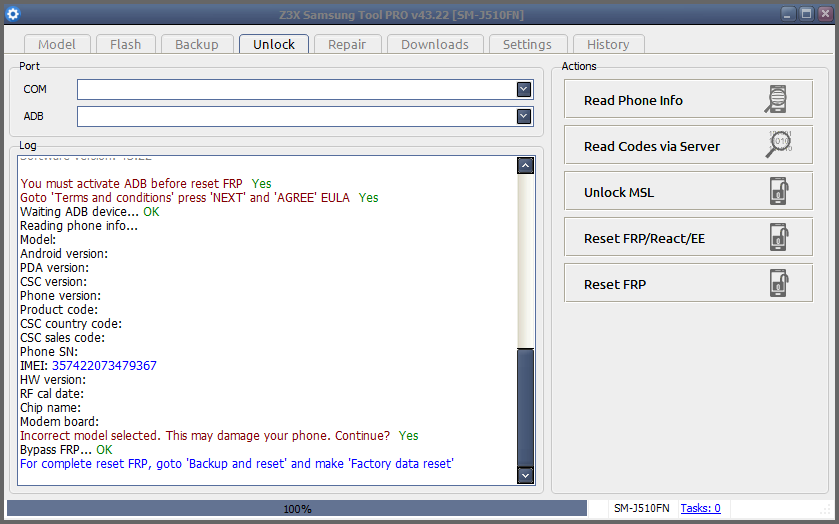The width and height of the screenshot is (839, 524).
Task: Click 'Waiting ADB device... OK' log line
Action: point(90,211)
